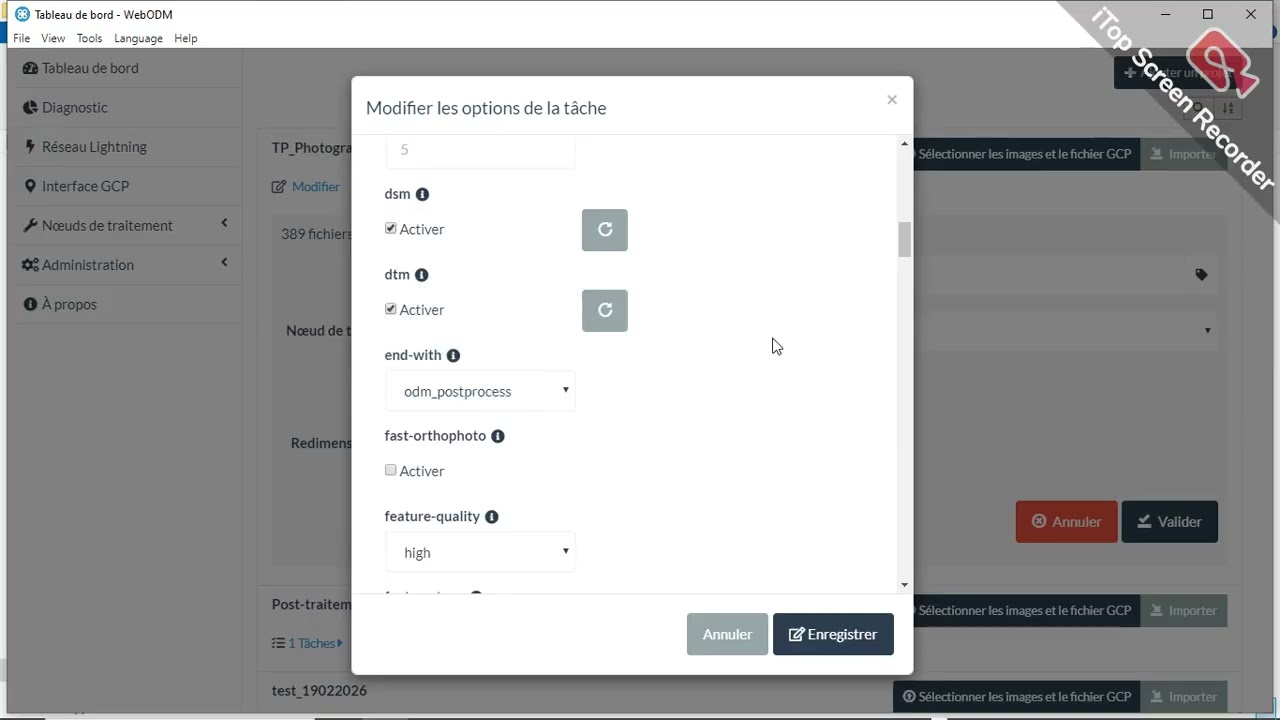This screenshot has width=1280, height=720.
Task: Open the Language menu
Action: click(138, 38)
